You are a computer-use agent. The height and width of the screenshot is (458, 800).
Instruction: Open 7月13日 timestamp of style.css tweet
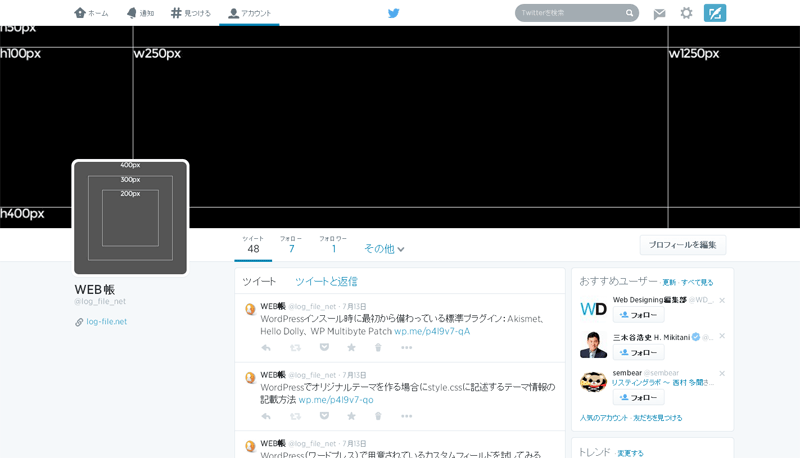coord(354,375)
